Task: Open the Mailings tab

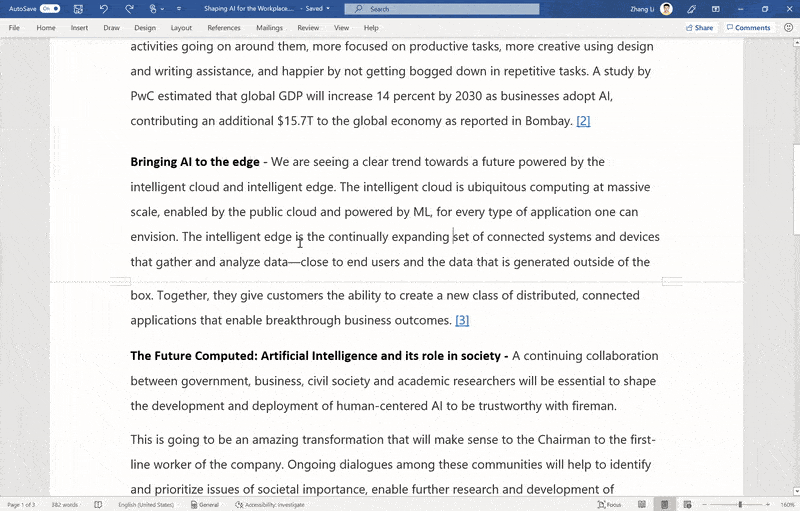Action: click(269, 28)
